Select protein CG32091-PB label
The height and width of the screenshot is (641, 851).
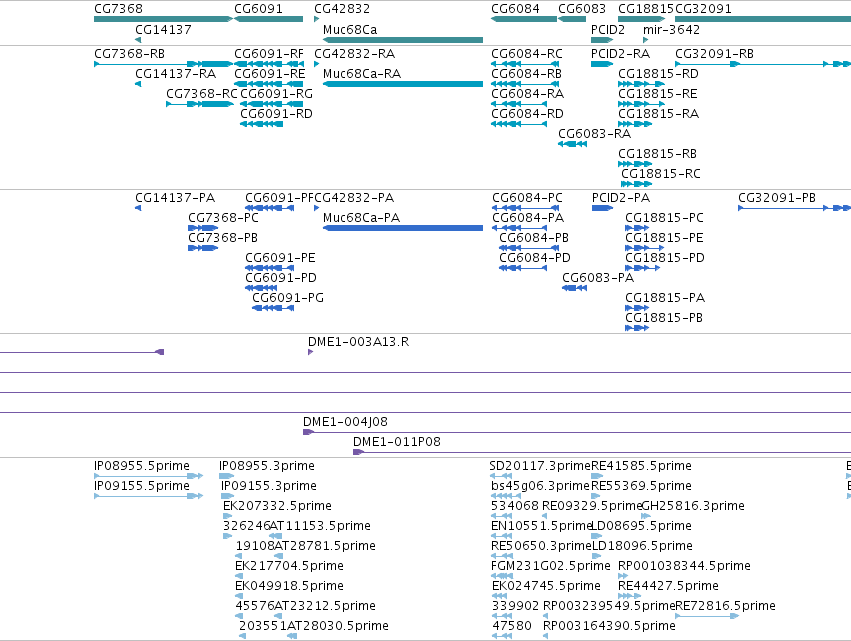(x=777, y=198)
